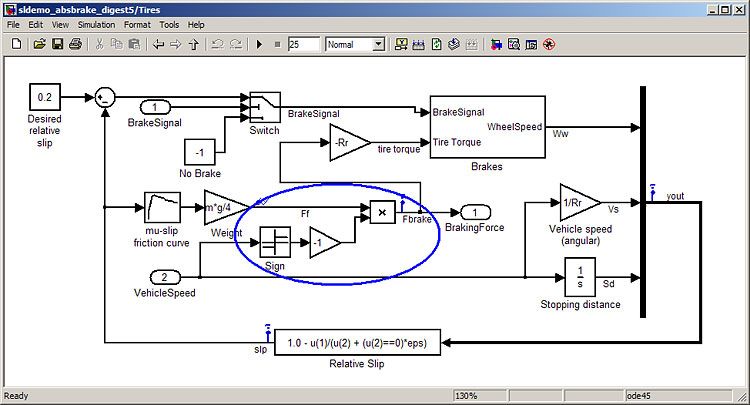Select the Brakes subsystem block
The height and width of the screenshot is (405, 750).
pyautogui.click(x=486, y=127)
